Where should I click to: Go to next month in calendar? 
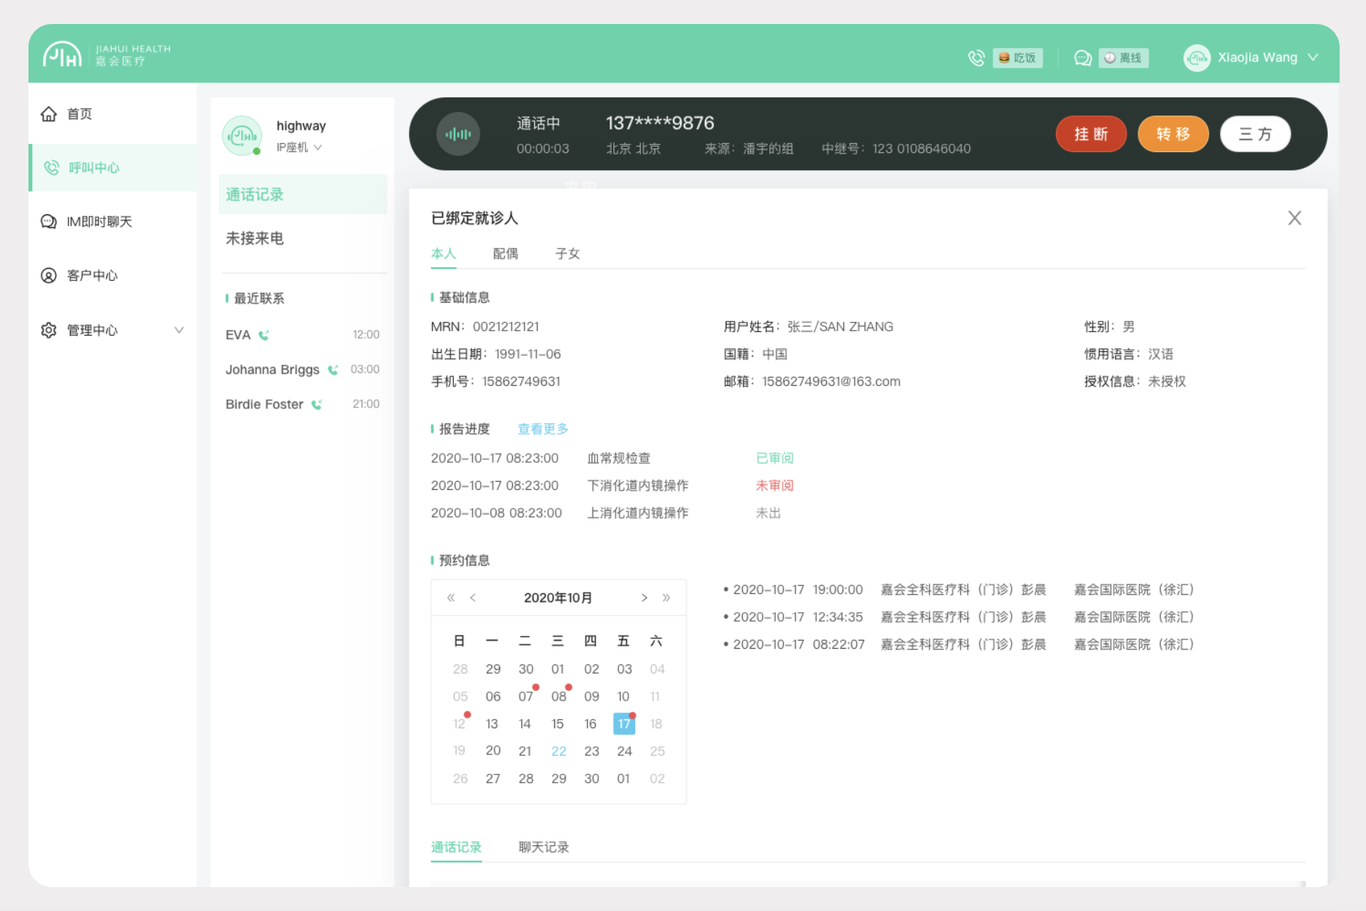click(644, 598)
